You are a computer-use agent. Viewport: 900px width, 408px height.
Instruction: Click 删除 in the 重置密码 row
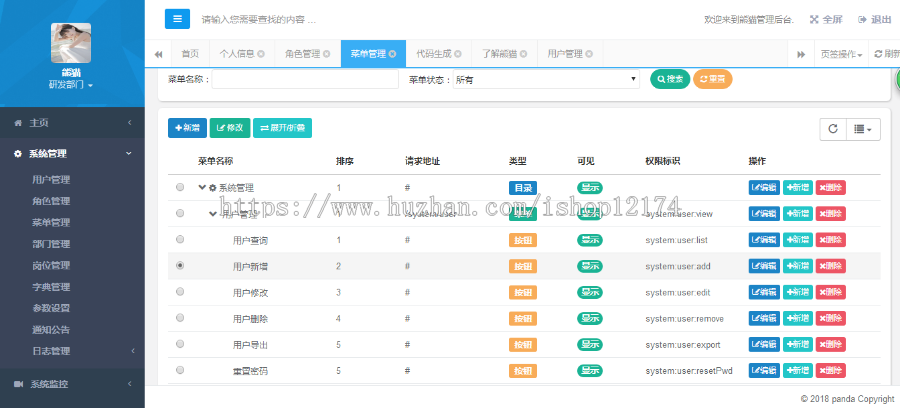coord(831,370)
